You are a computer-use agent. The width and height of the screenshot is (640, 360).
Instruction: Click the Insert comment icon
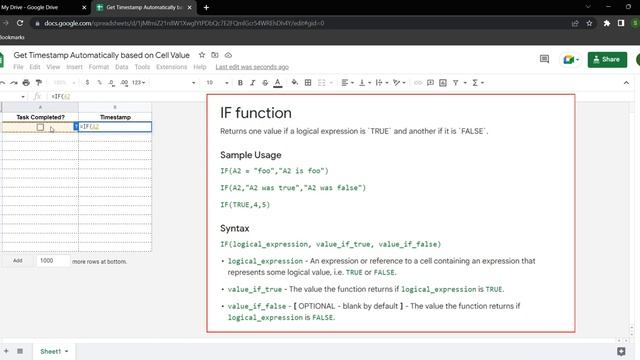tap(430, 83)
